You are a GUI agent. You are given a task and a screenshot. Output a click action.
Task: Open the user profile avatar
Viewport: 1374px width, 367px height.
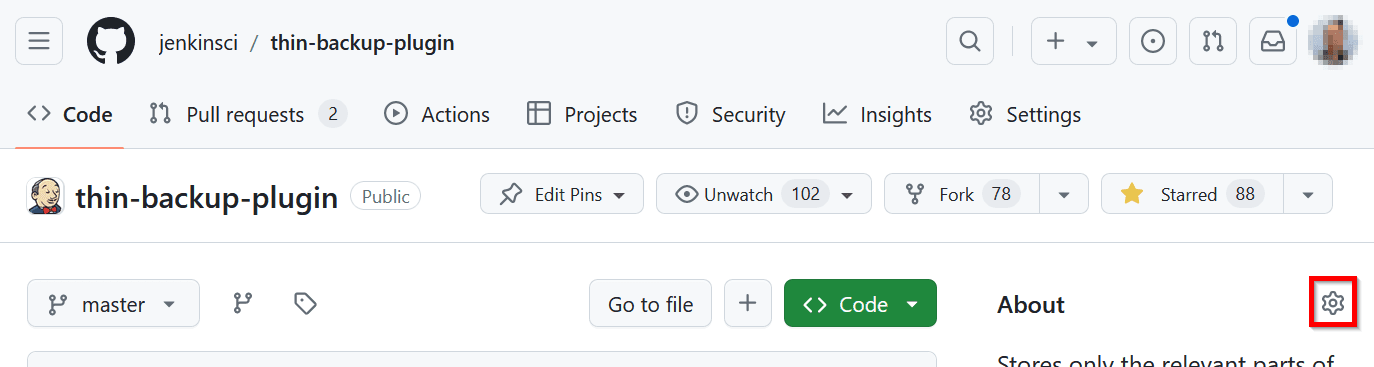1334,41
